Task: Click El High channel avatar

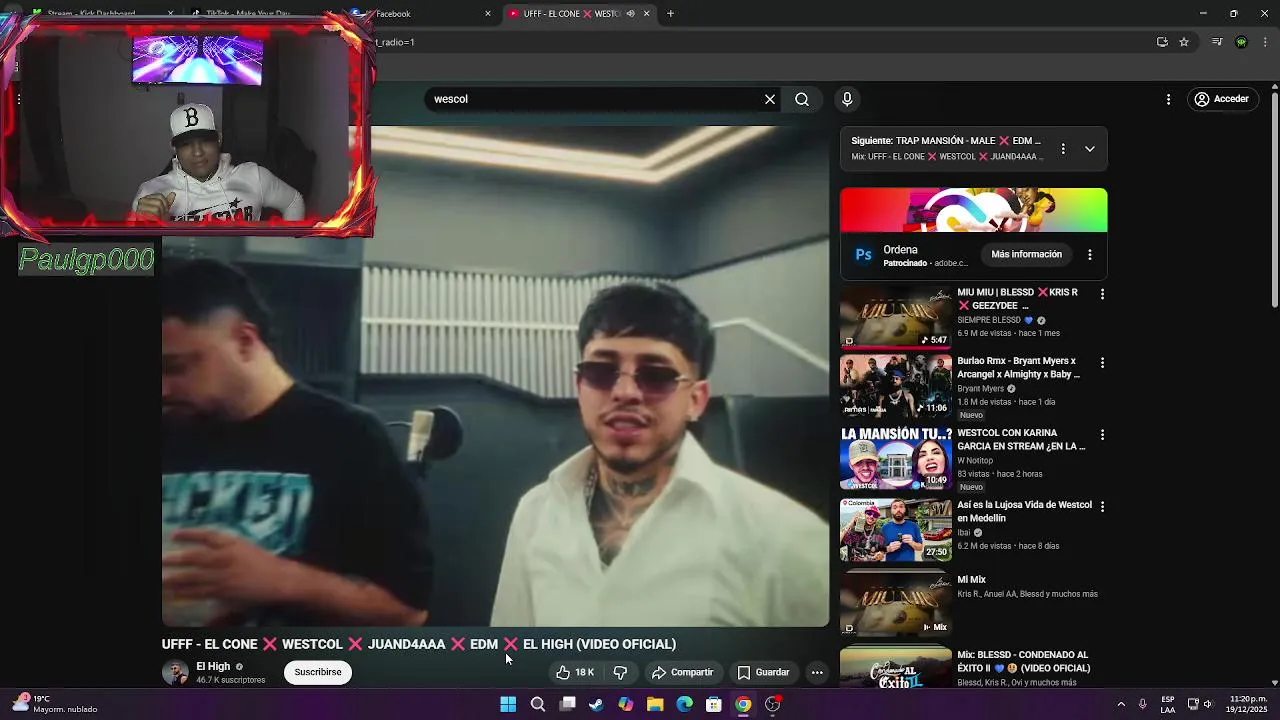Action: pyautogui.click(x=175, y=672)
